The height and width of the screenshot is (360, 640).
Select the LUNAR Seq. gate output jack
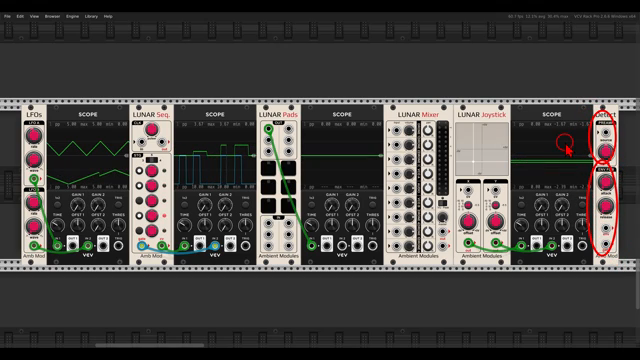[142, 246]
